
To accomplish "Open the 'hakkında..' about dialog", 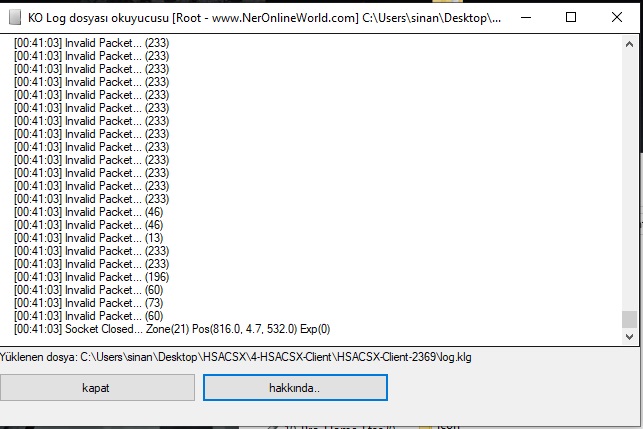I will pos(295,388).
